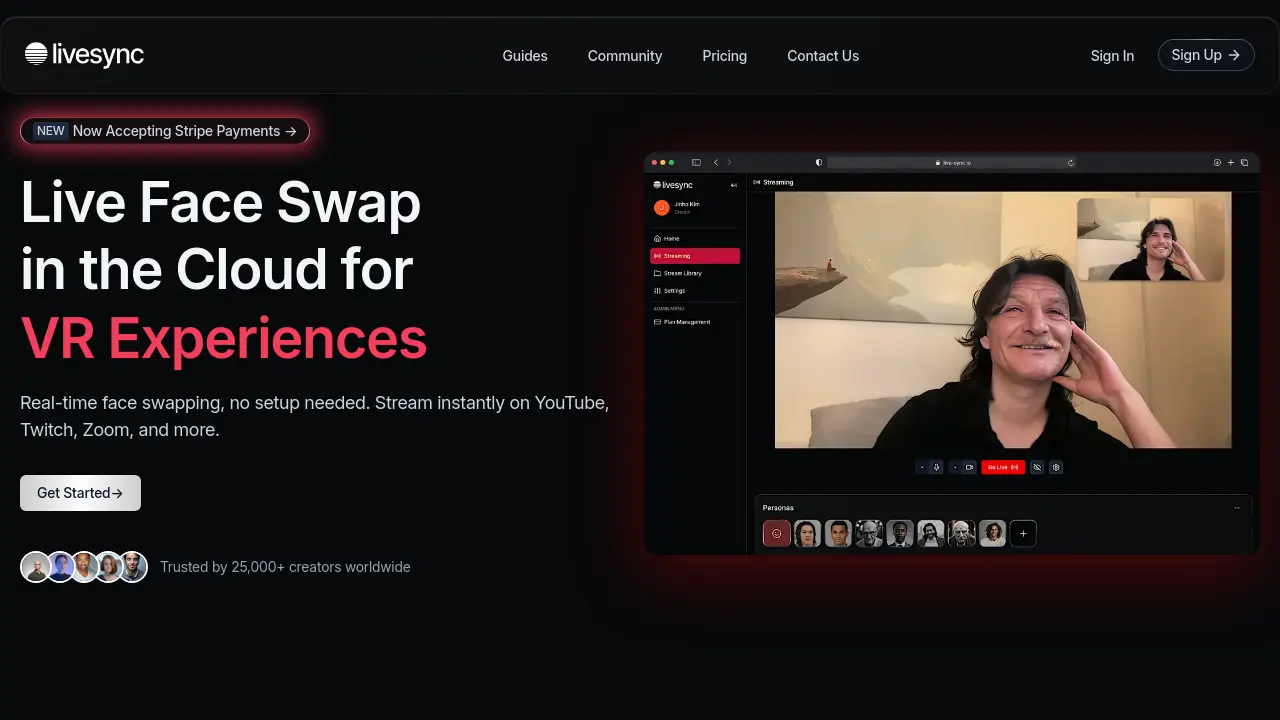This screenshot has width=1280, height=720.
Task: Open the Guides page
Action: 525,56
